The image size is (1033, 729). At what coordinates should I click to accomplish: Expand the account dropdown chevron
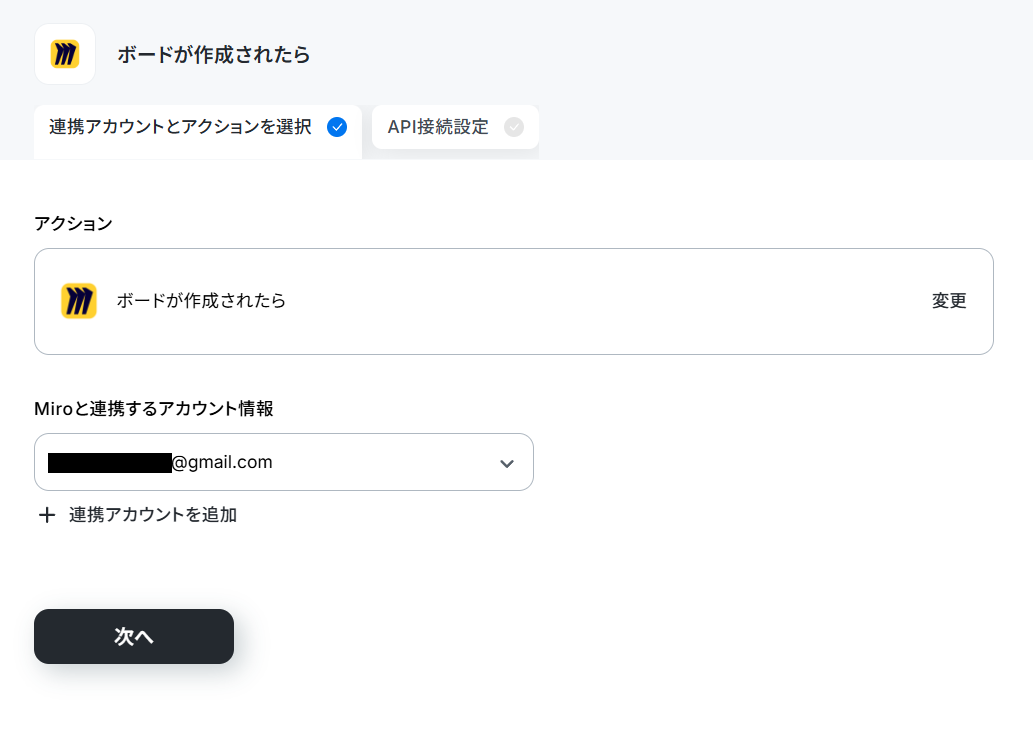(x=507, y=464)
